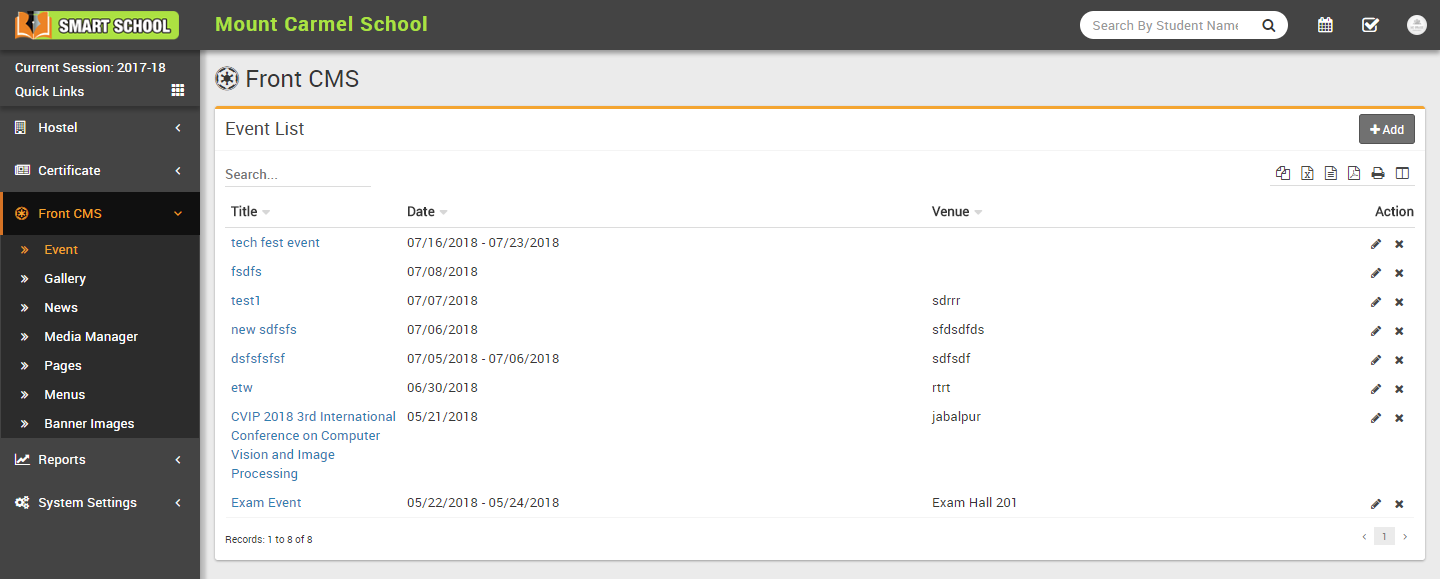Print the event list
The height and width of the screenshot is (579, 1440).
coord(1378,173)
